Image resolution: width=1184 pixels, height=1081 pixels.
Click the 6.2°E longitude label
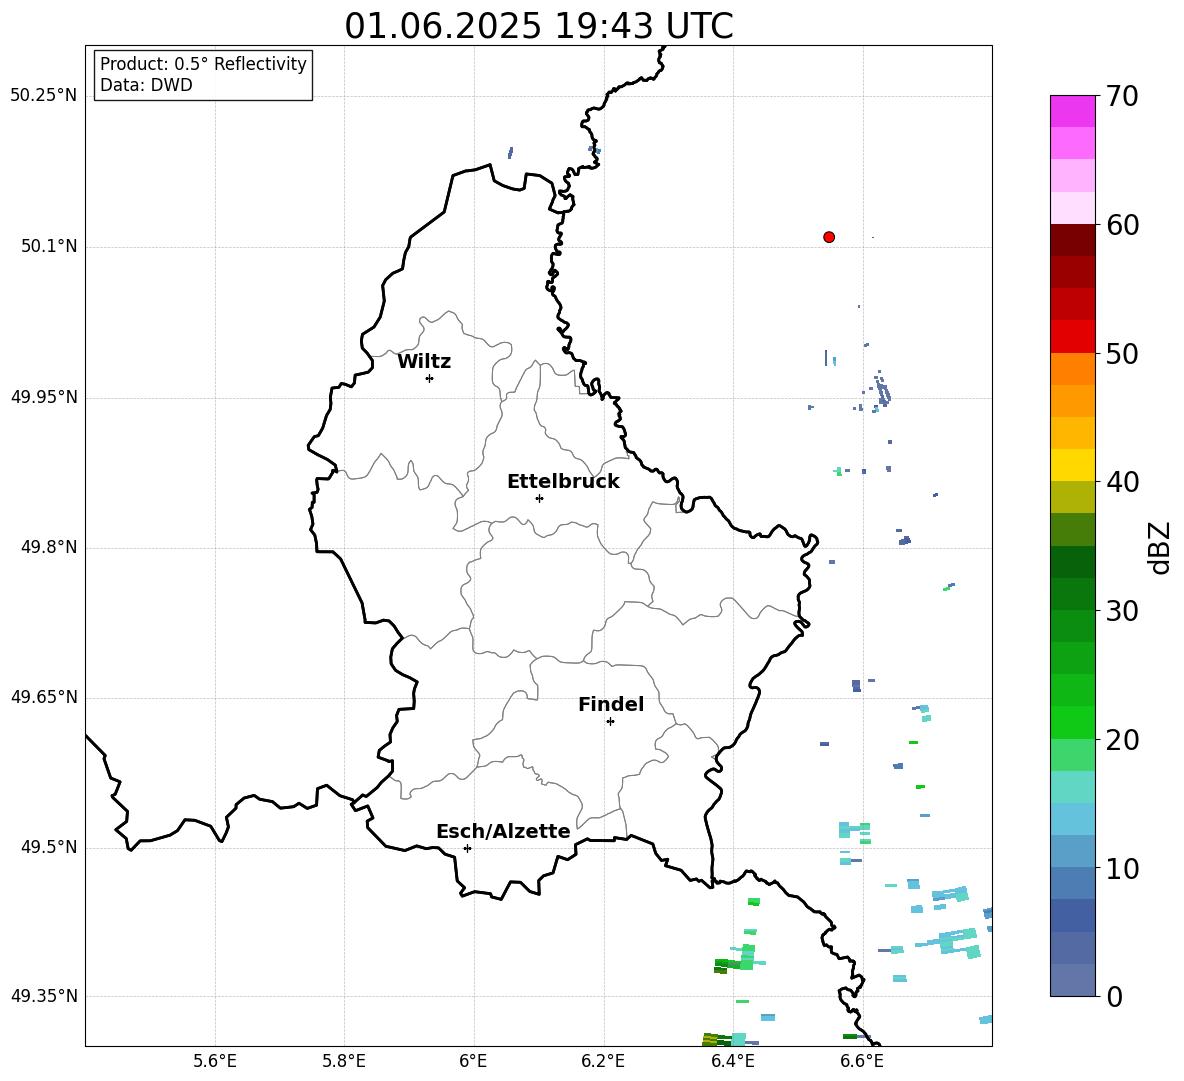point(603,1061)
